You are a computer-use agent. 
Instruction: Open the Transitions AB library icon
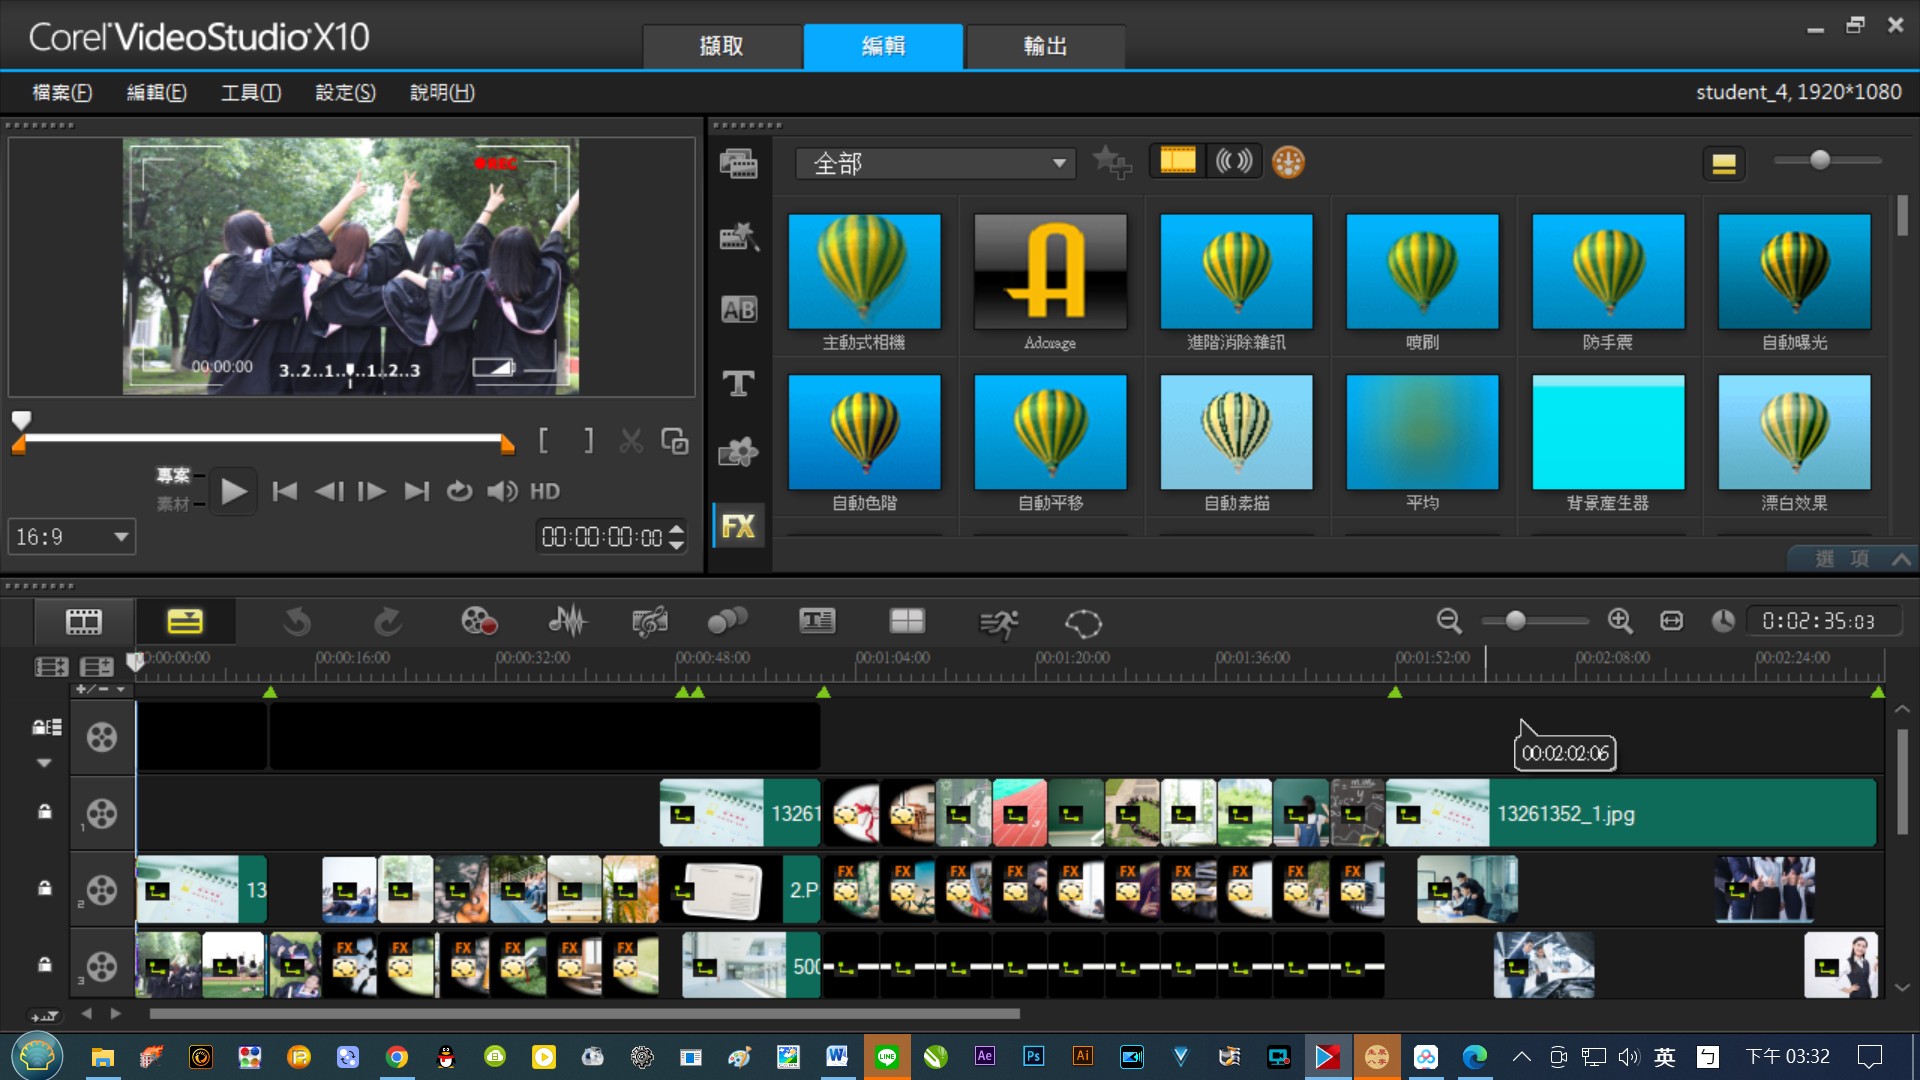coord(739,310)
